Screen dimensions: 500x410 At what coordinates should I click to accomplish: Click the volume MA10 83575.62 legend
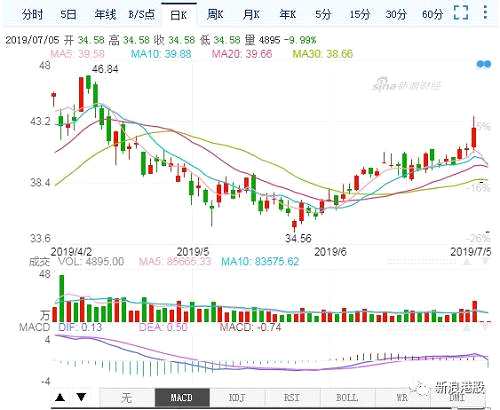[260, 261]
